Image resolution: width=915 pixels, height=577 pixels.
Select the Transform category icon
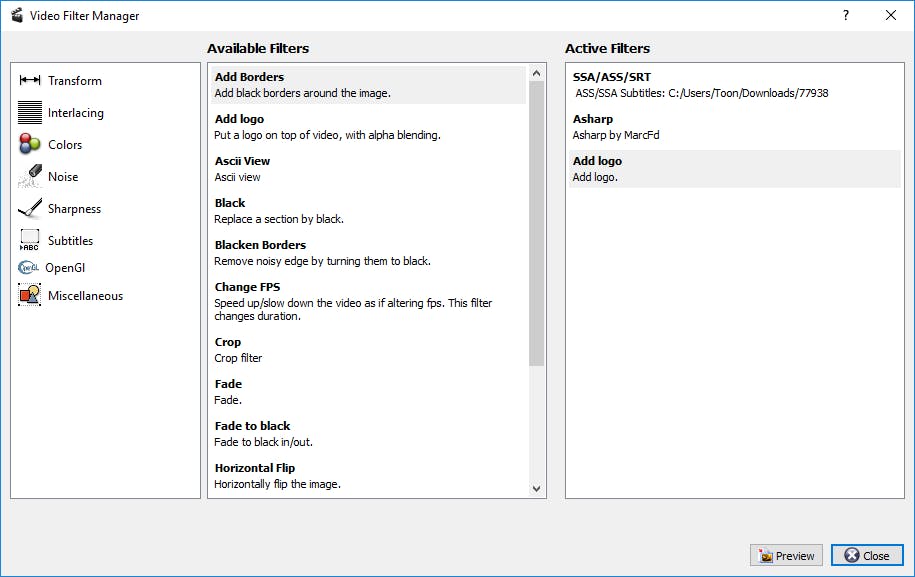click(x=30, y=81)
